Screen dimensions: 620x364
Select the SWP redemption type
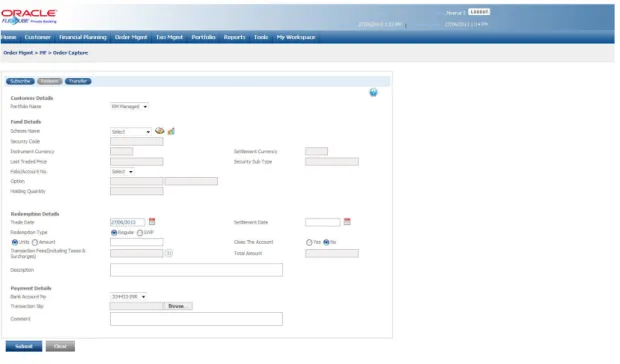[x=140, y=233]
